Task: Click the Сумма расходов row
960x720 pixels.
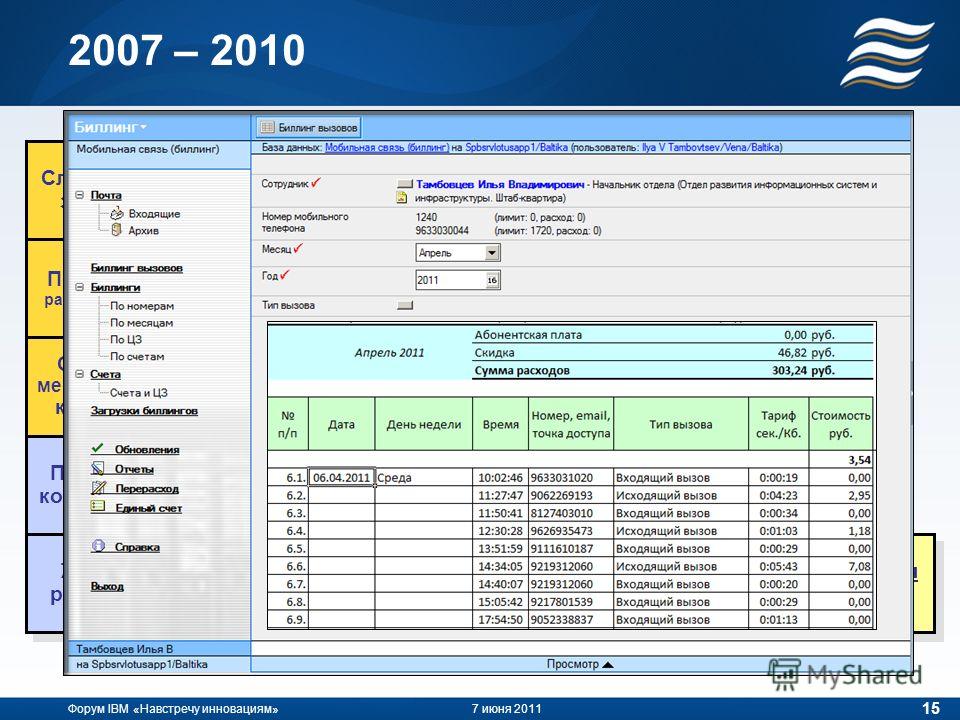Action: (x=672, y=370)
